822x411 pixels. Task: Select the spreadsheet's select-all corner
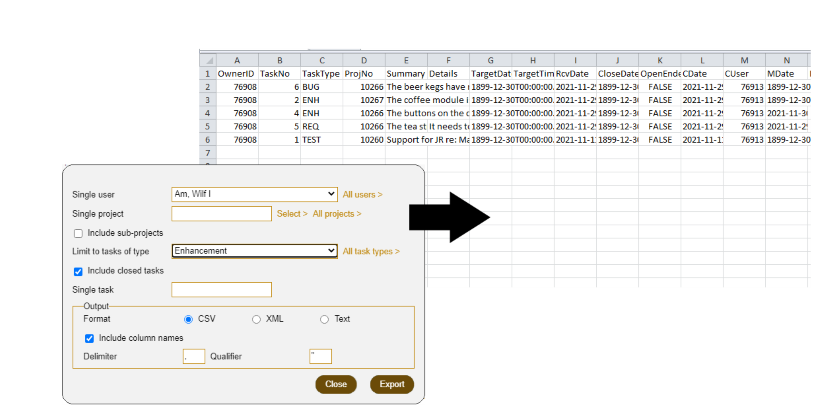[208, 60]
